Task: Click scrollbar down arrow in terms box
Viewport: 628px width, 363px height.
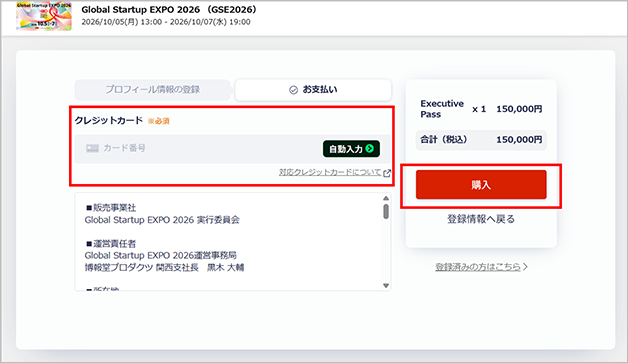Action: [x=386, y=285]
